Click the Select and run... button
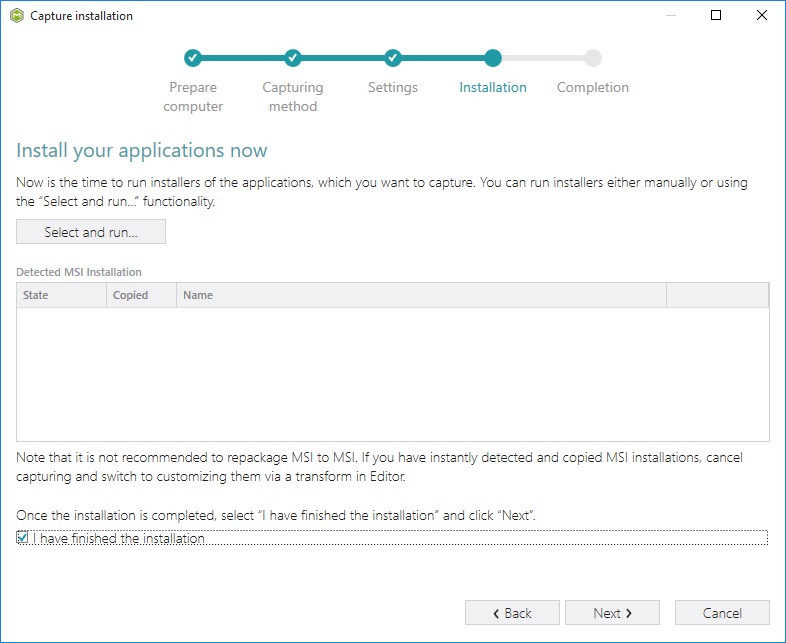Screen dimensions: 786x643 91,232
